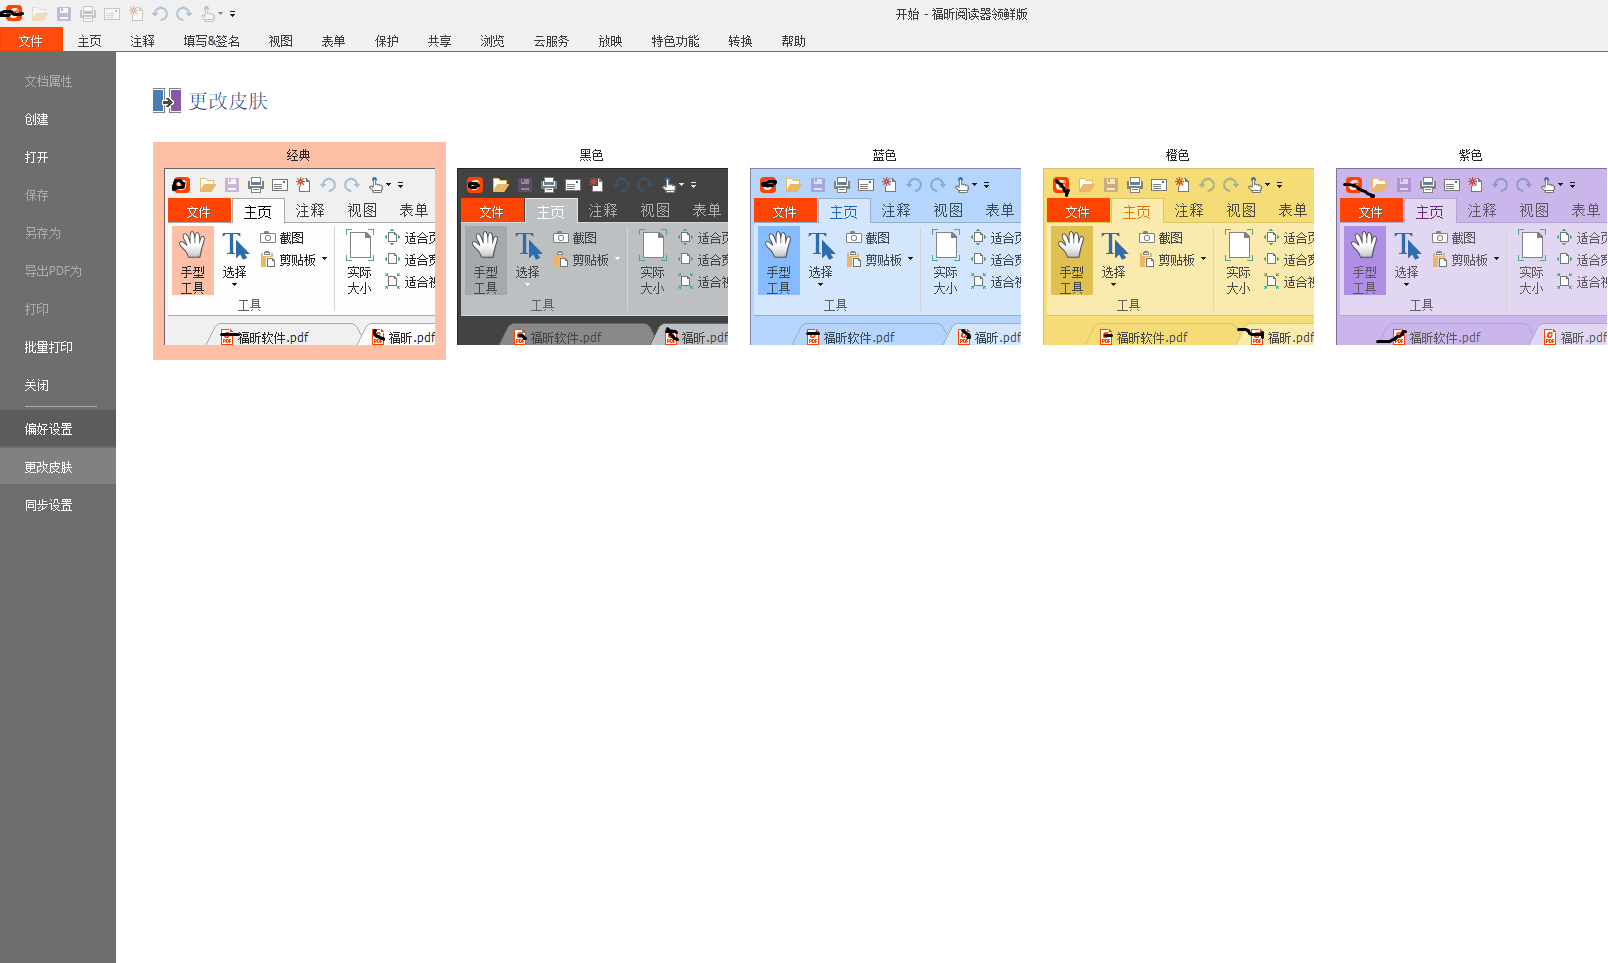This screenshot has height=963, width=1608.
Task: Click the Undo arrow icon in title bar
Action: click(x=160, y=14)
